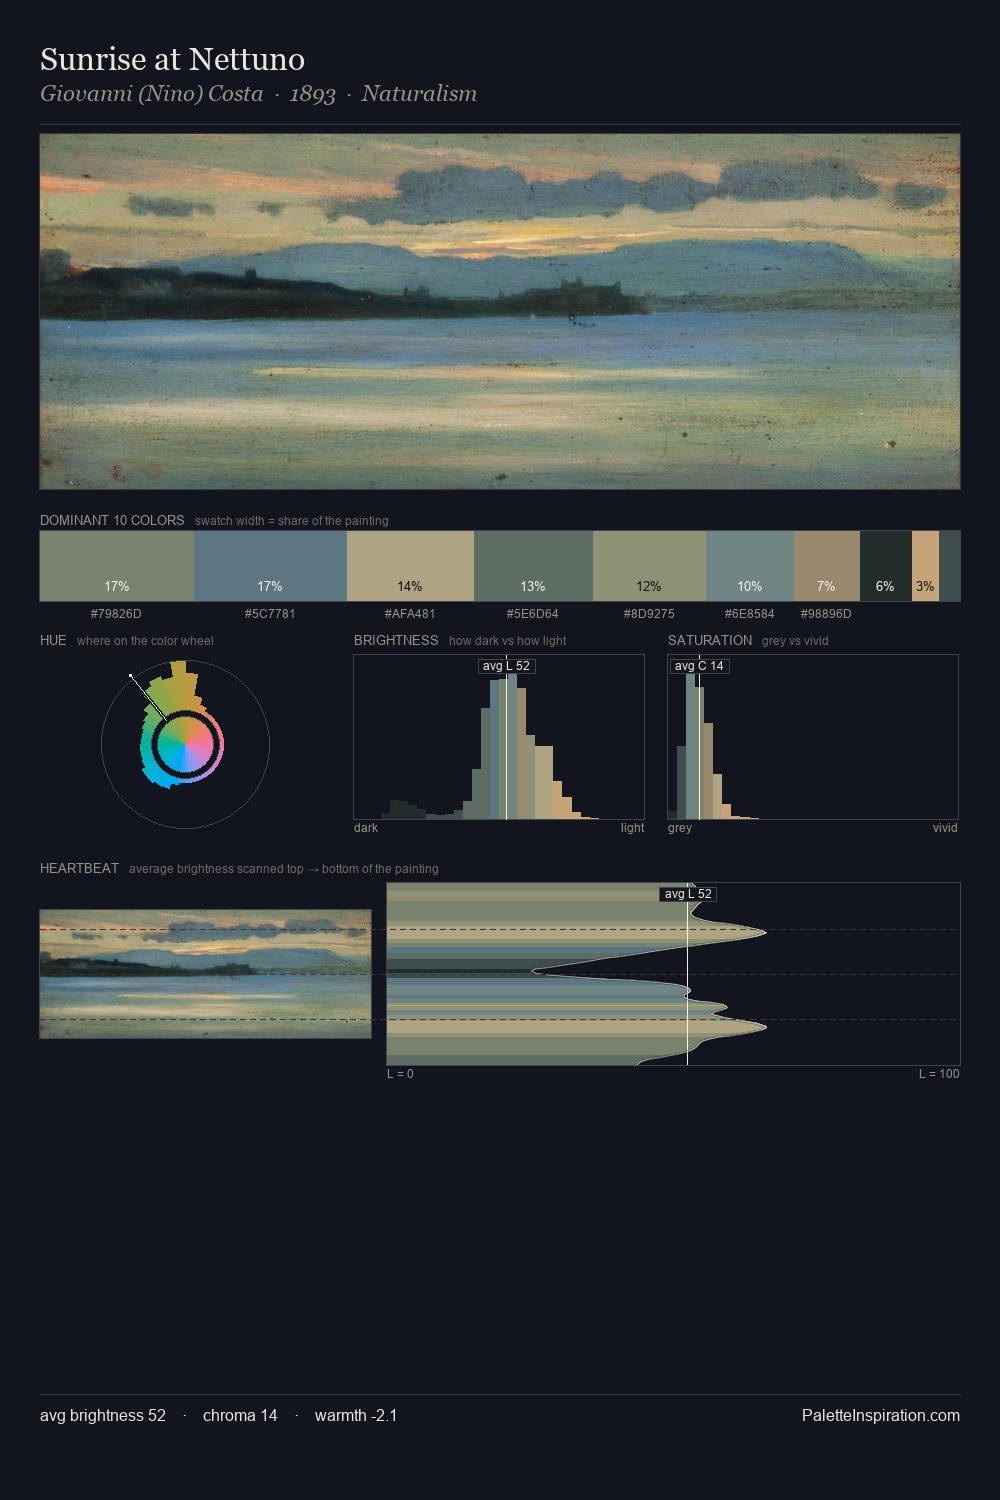The image size is (1000, 1500).
Task: Select the 3% sandy swatch
Action: (925, 566)
